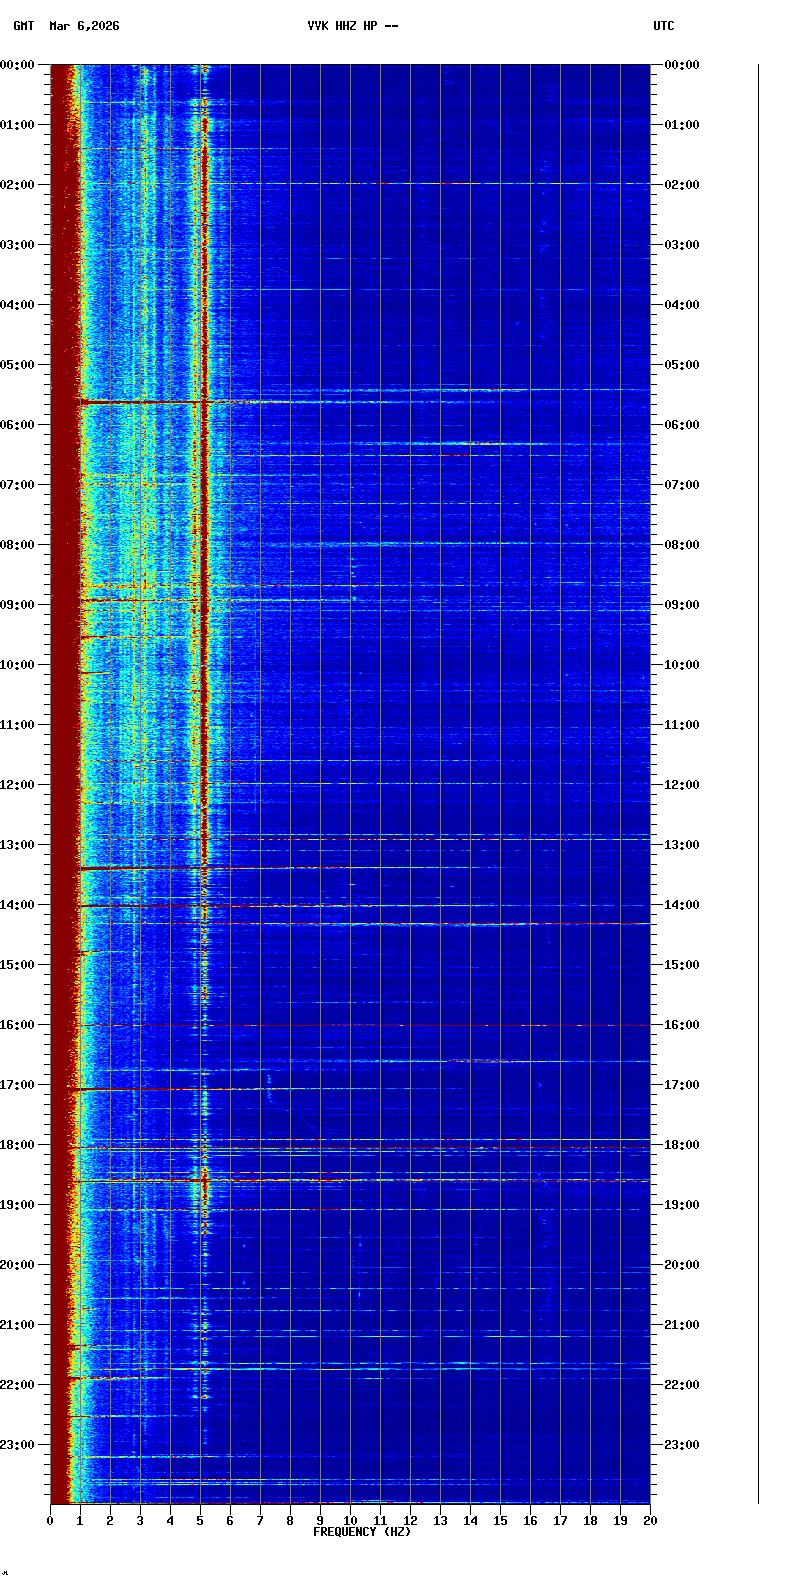Image resolution: width=802 pixels, height=1584 pixels.
Task: Click the GMT label in the header
Action: click(x=23, y=26)
